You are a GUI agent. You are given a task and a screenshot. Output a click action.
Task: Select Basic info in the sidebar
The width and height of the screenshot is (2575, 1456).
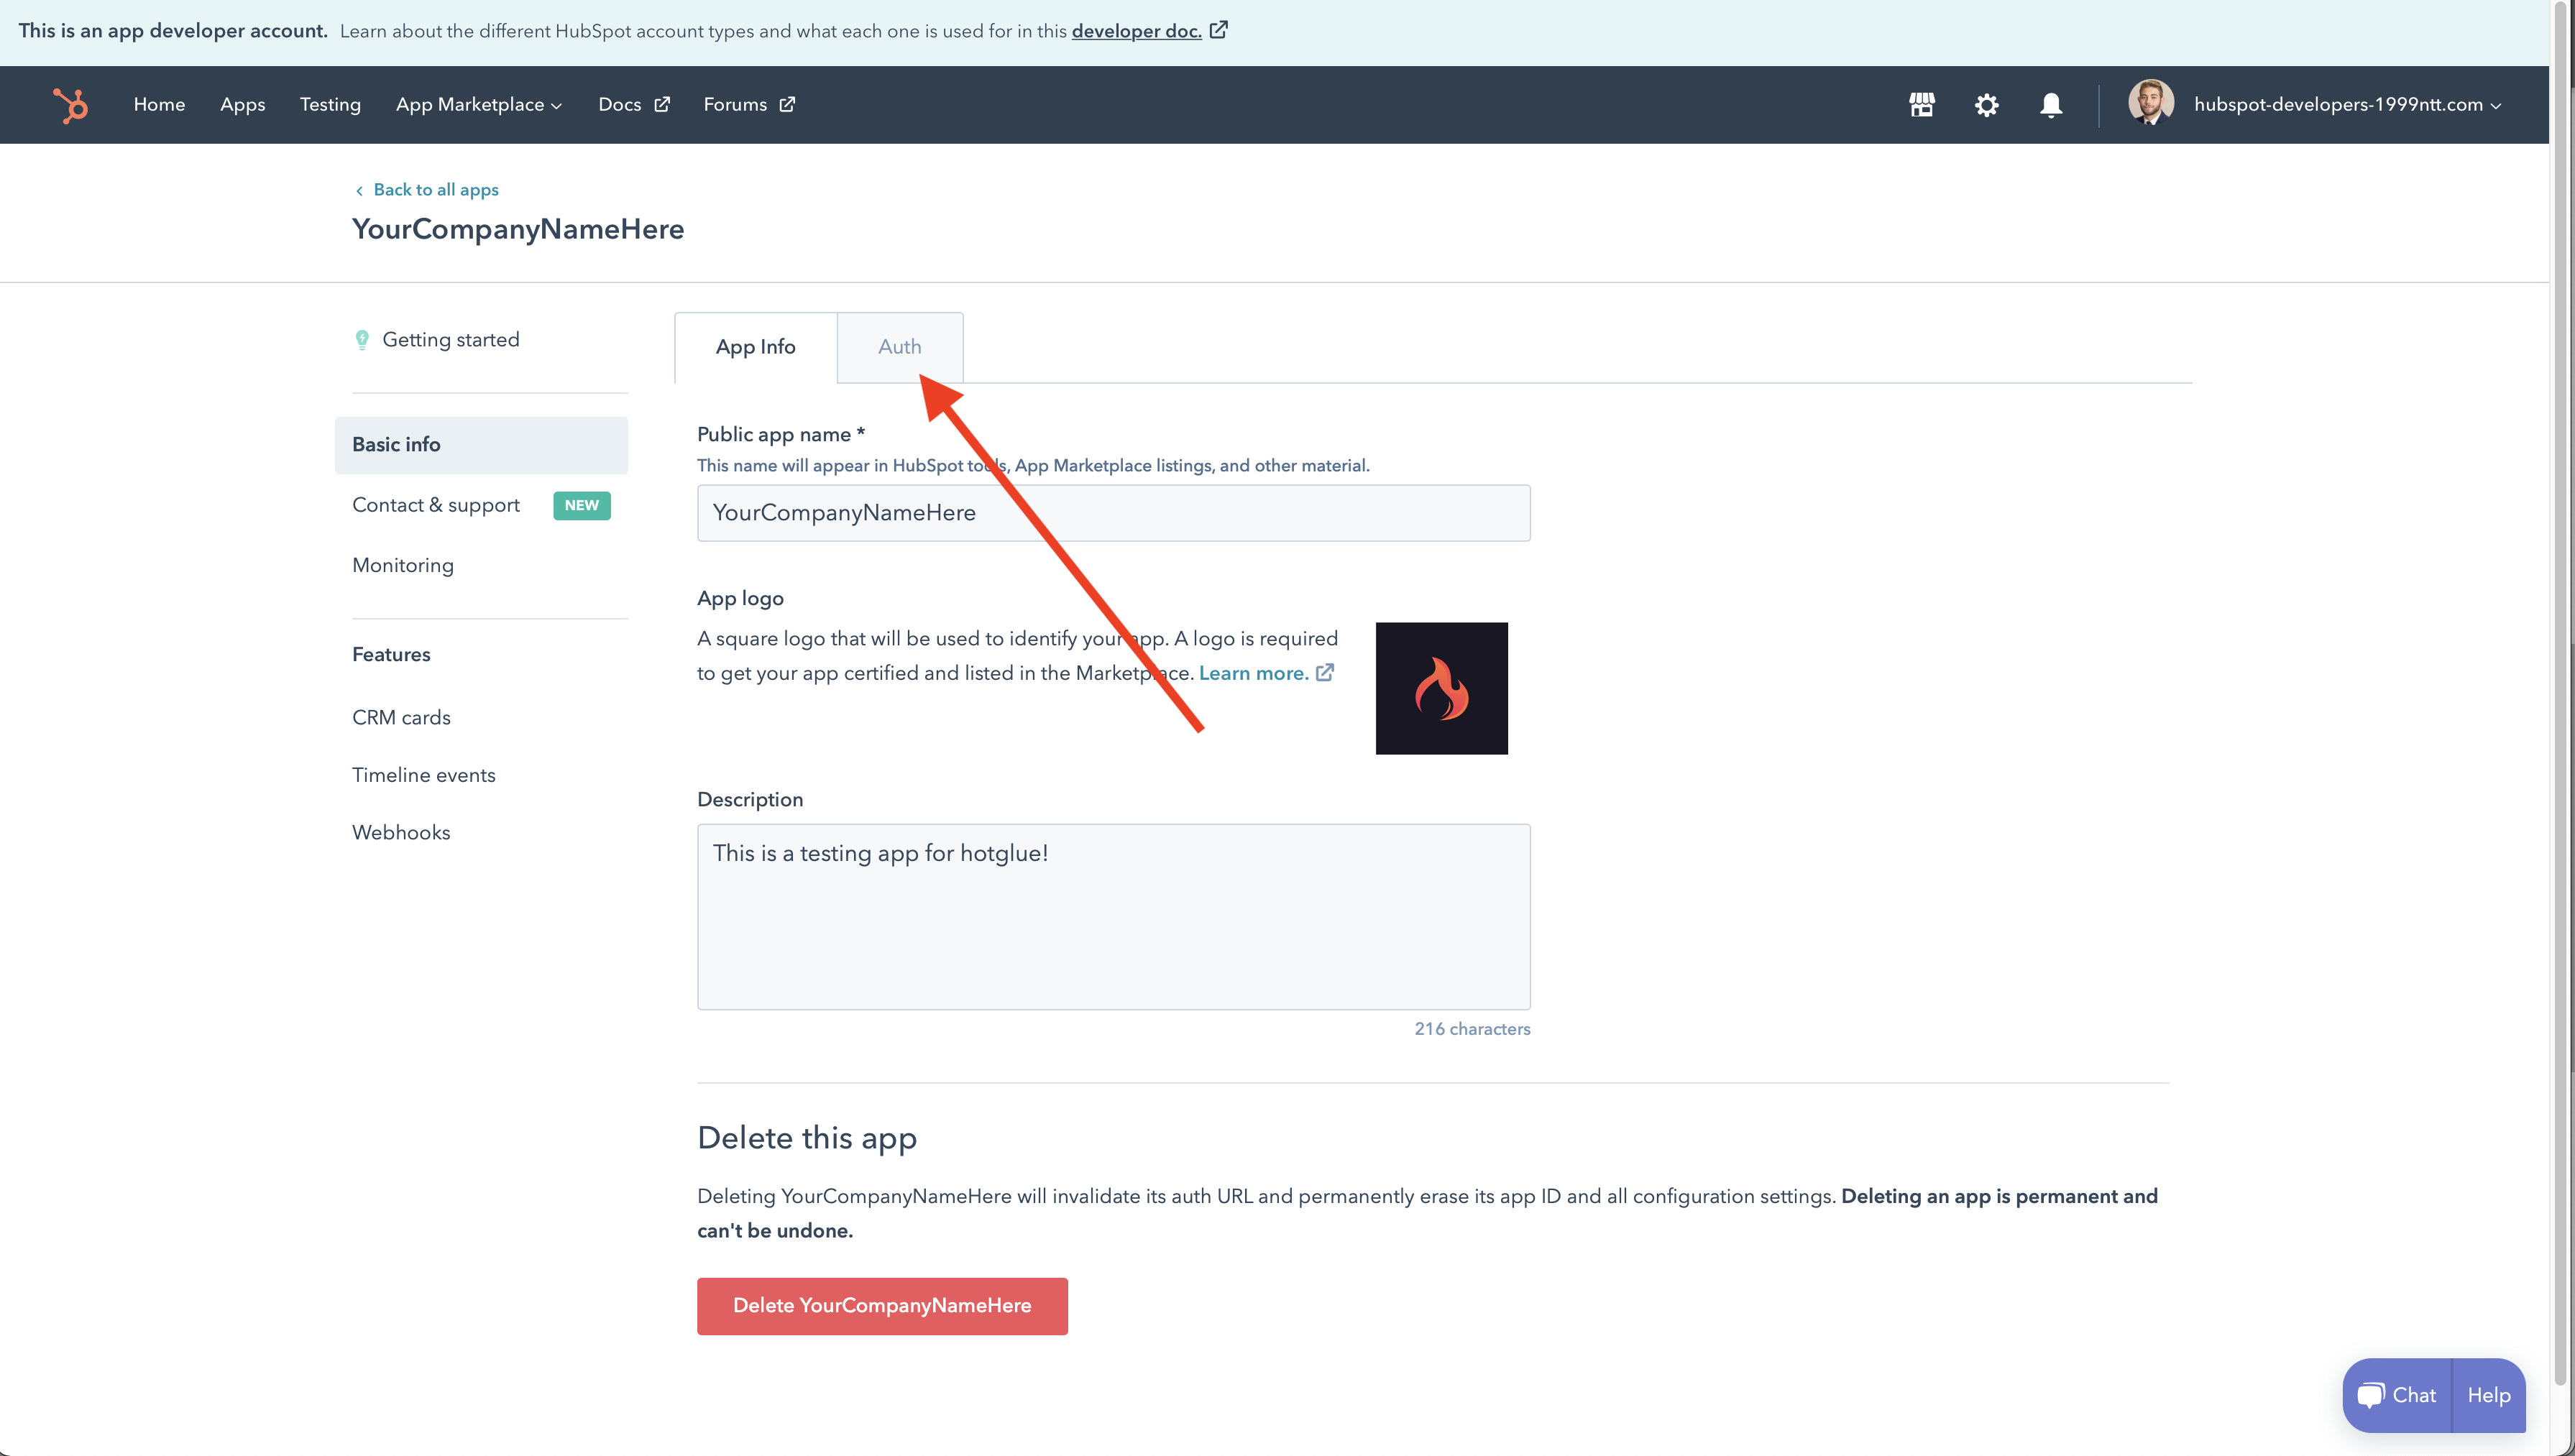tap(481, 445)
